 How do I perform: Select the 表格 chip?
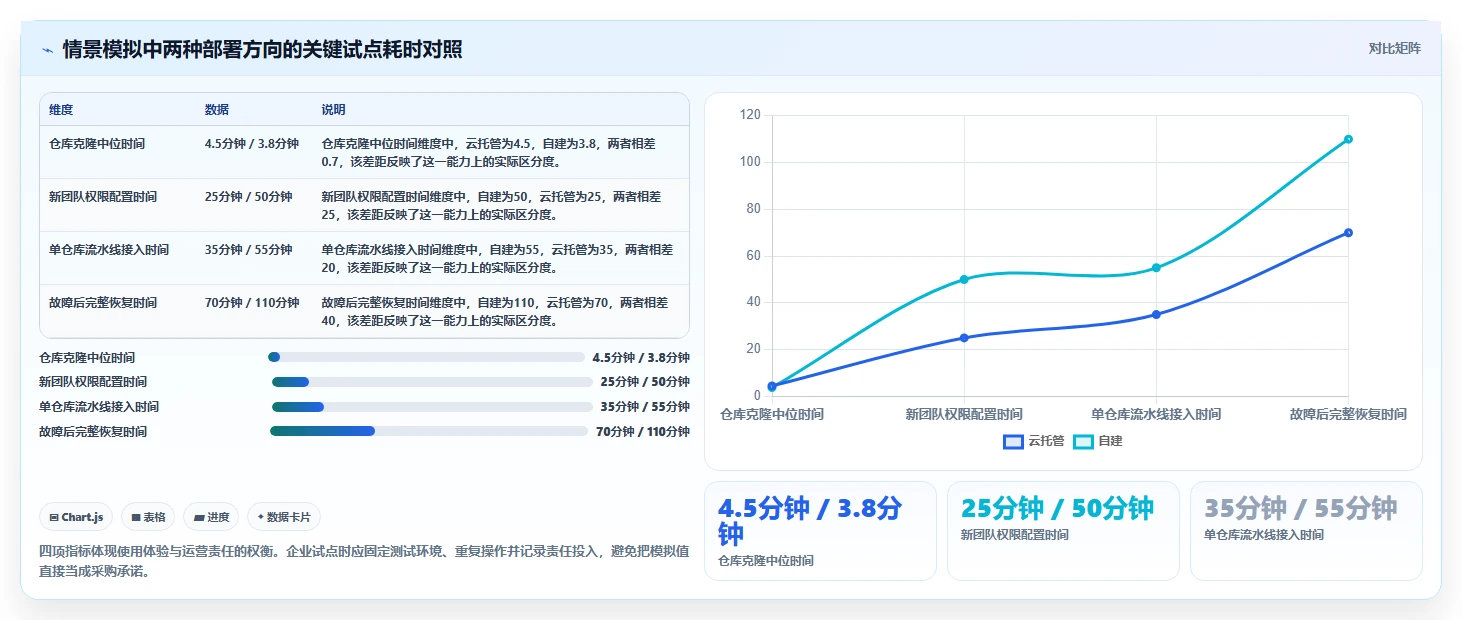pyautogui.click(x=148, y=517)
